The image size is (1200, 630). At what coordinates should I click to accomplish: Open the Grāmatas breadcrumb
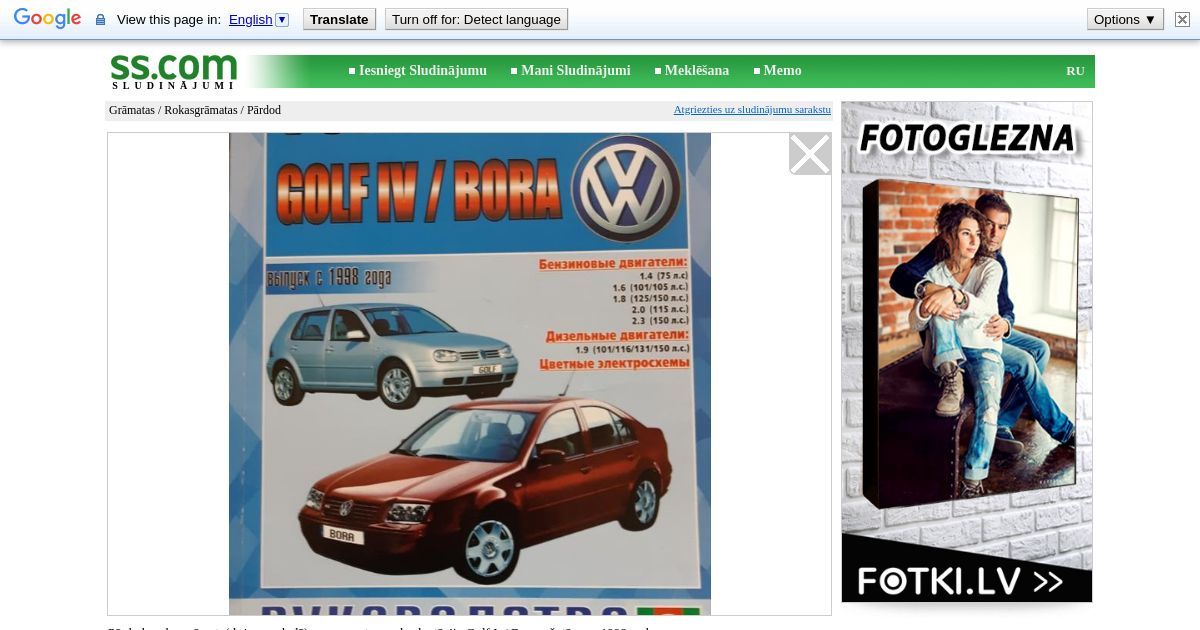(x=132, y=110)
